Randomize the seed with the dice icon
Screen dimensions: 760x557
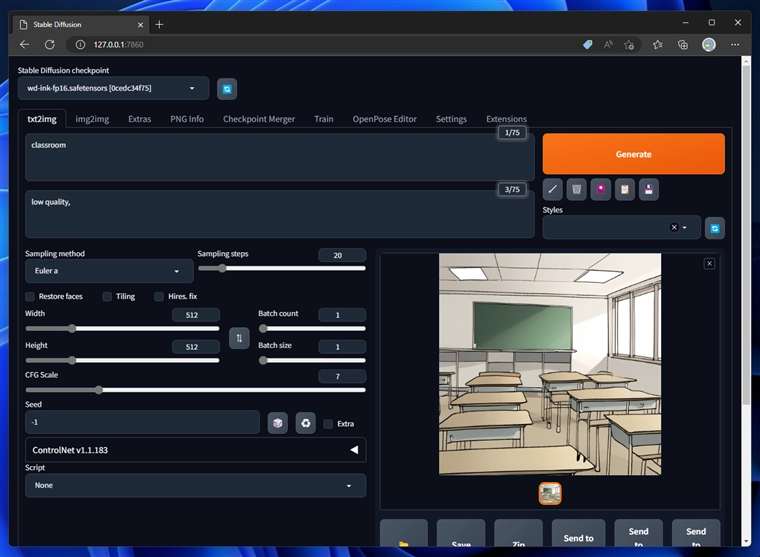coord(278,423)
